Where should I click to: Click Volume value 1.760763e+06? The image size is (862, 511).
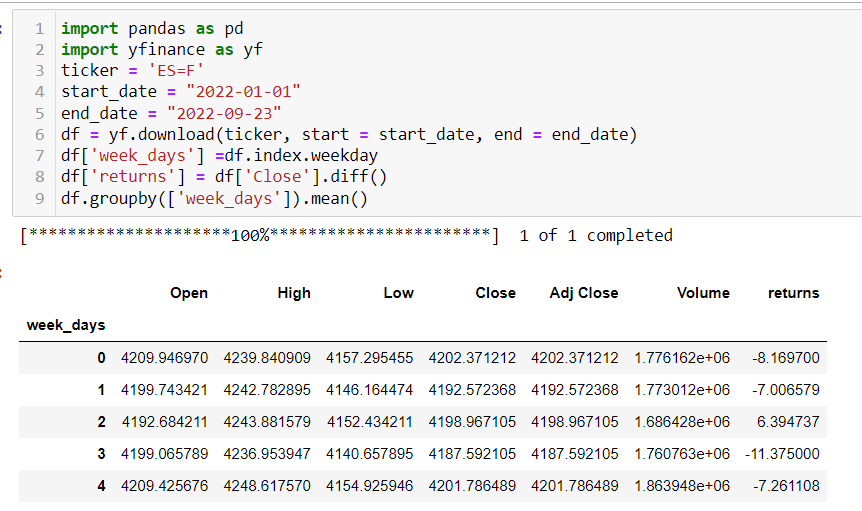click(x=682, y=454)
